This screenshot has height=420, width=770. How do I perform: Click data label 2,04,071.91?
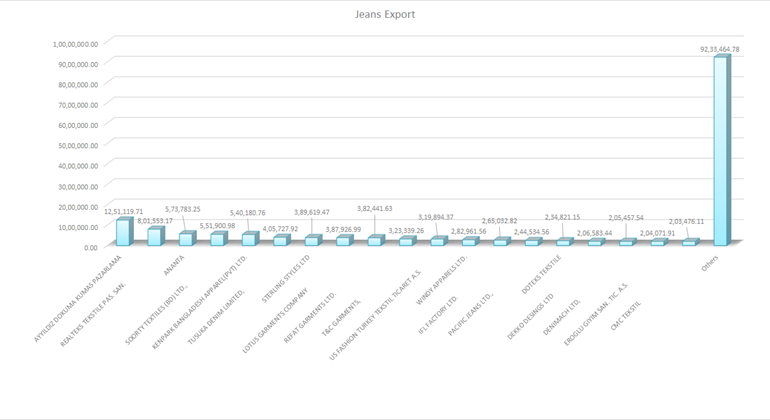(x=658, y=233)
